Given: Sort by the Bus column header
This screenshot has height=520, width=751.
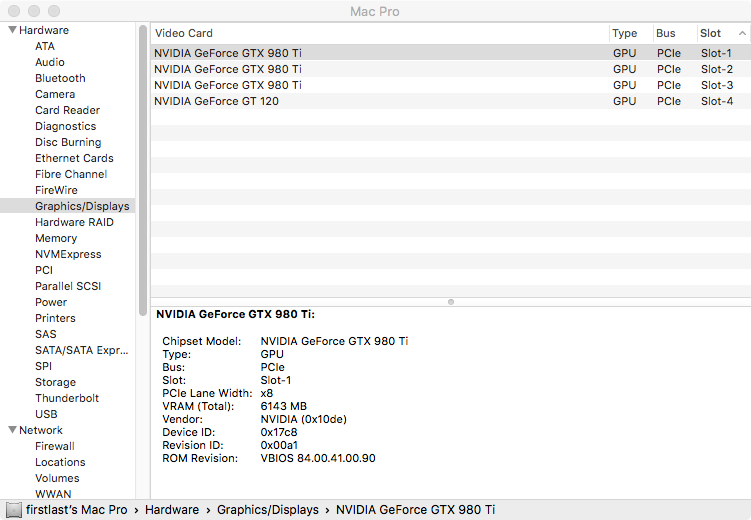Looking at the screenshot, I should 674,33.
